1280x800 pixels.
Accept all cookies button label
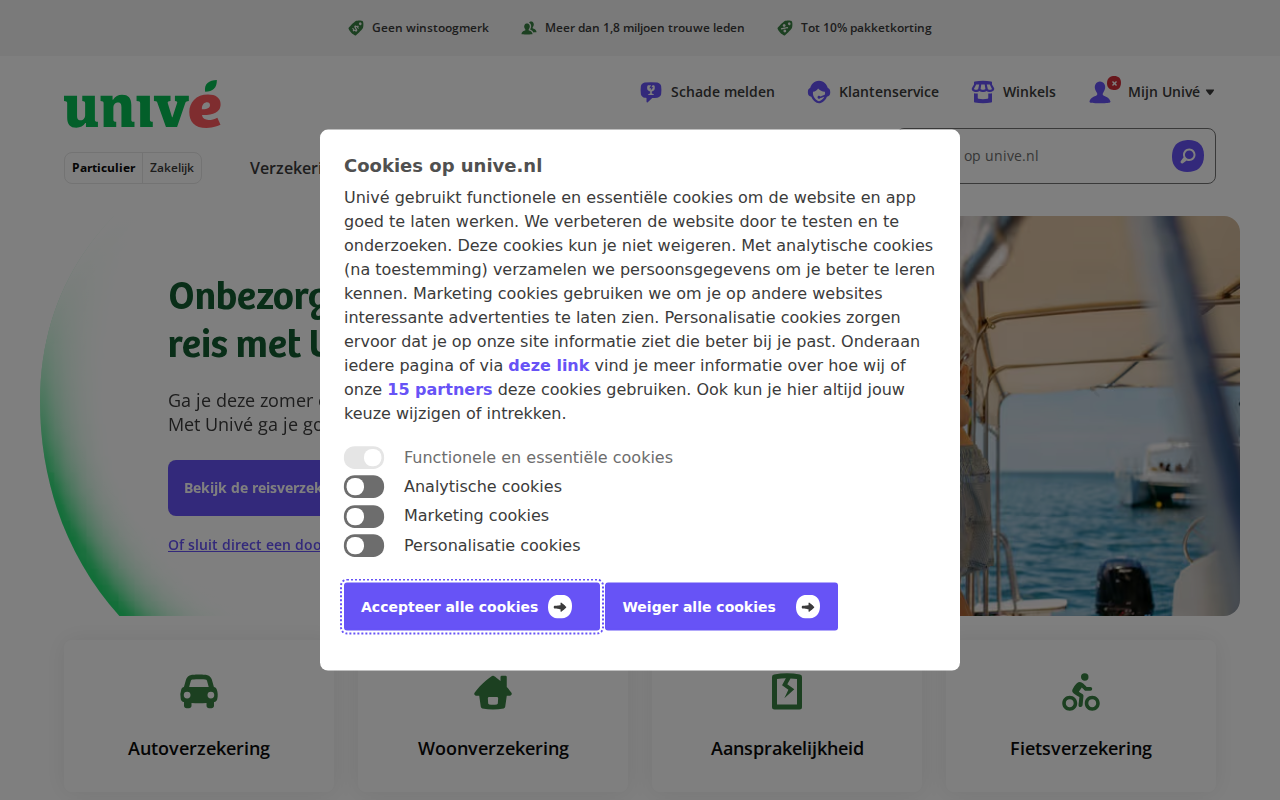point(450,607)
